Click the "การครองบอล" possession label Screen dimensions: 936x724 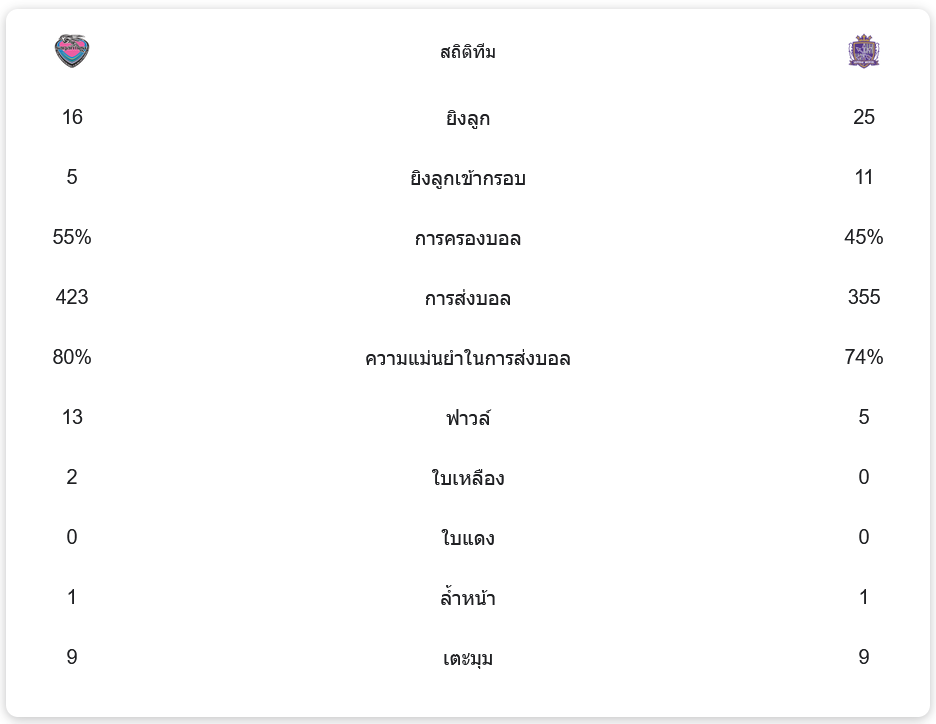tap(468, 239)
